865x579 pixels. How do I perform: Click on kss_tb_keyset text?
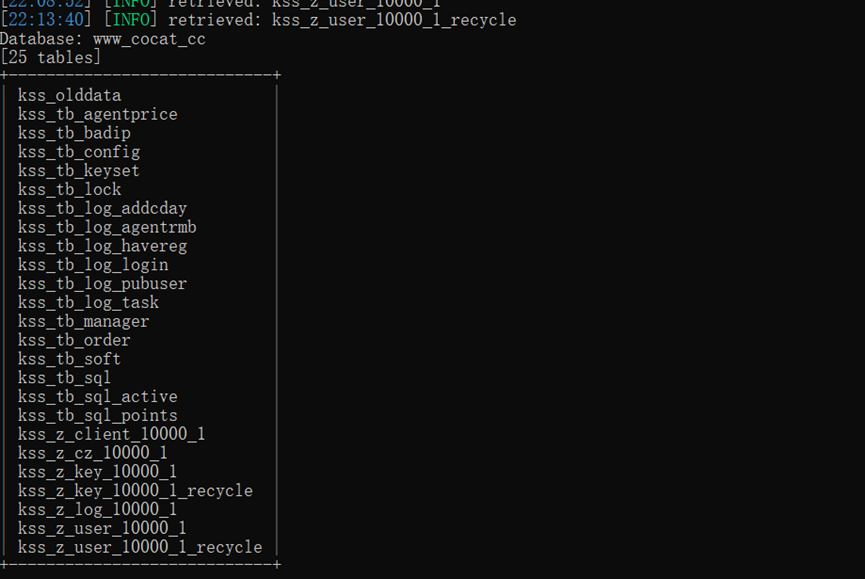click(x=79, y=170)
